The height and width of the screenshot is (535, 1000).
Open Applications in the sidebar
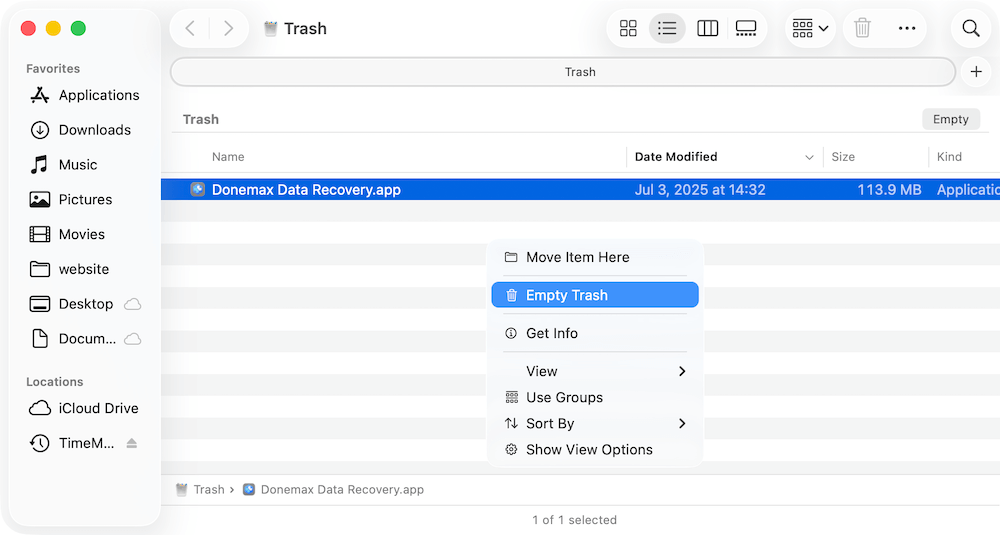pyautogui.click(x=98, y=95)
